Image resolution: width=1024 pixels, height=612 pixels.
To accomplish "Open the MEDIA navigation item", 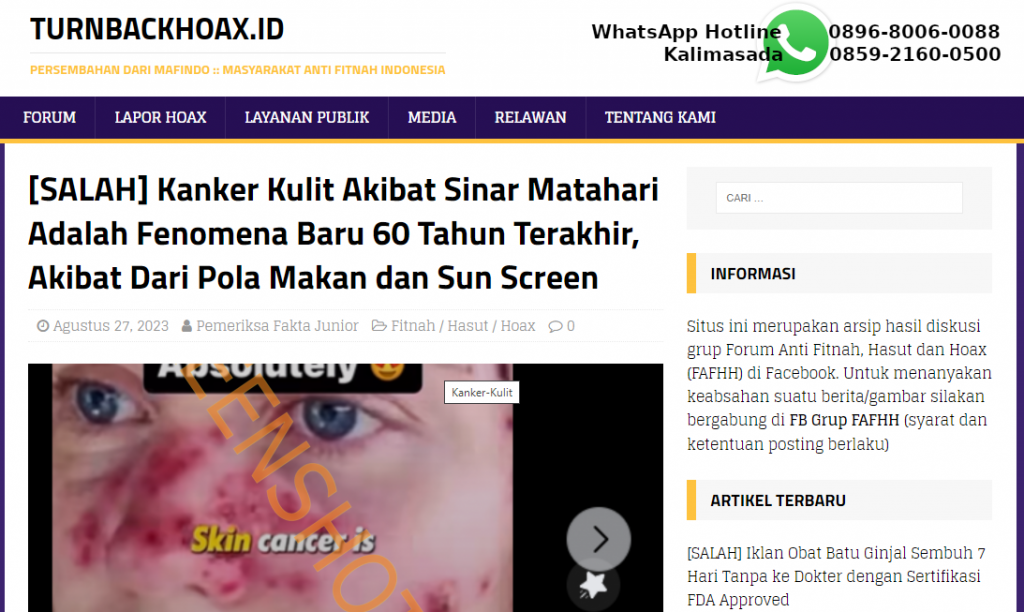I will point(432,118).
